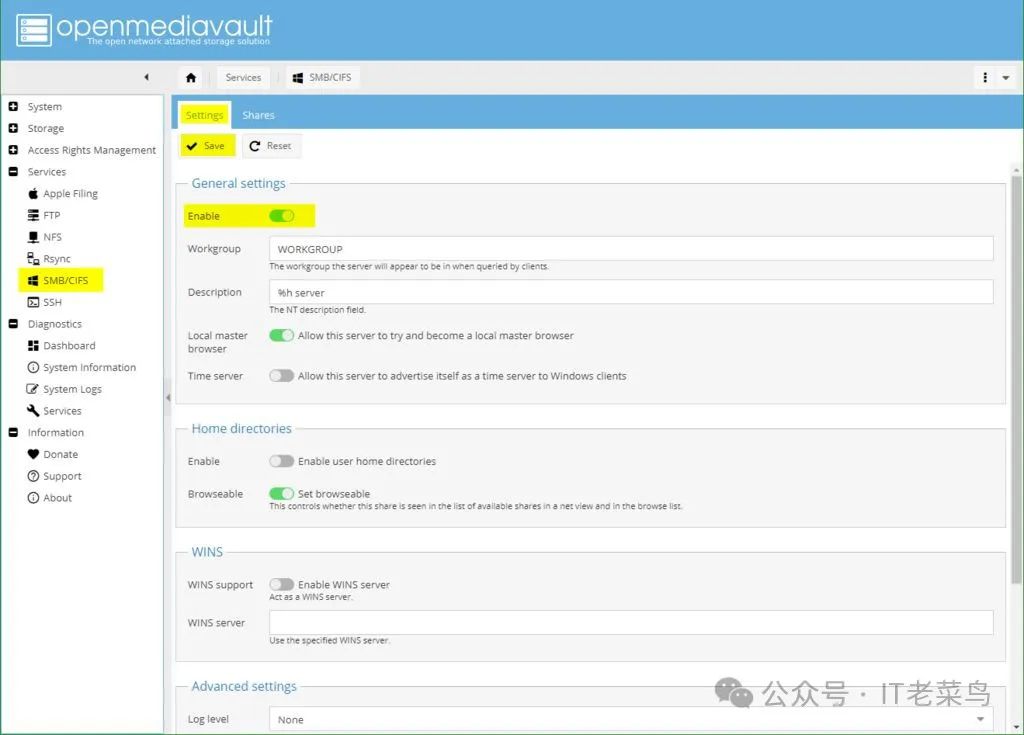Switch to the Shares tab
Viewport: 1024px width, 735px height.
click(x=259, y=115)
